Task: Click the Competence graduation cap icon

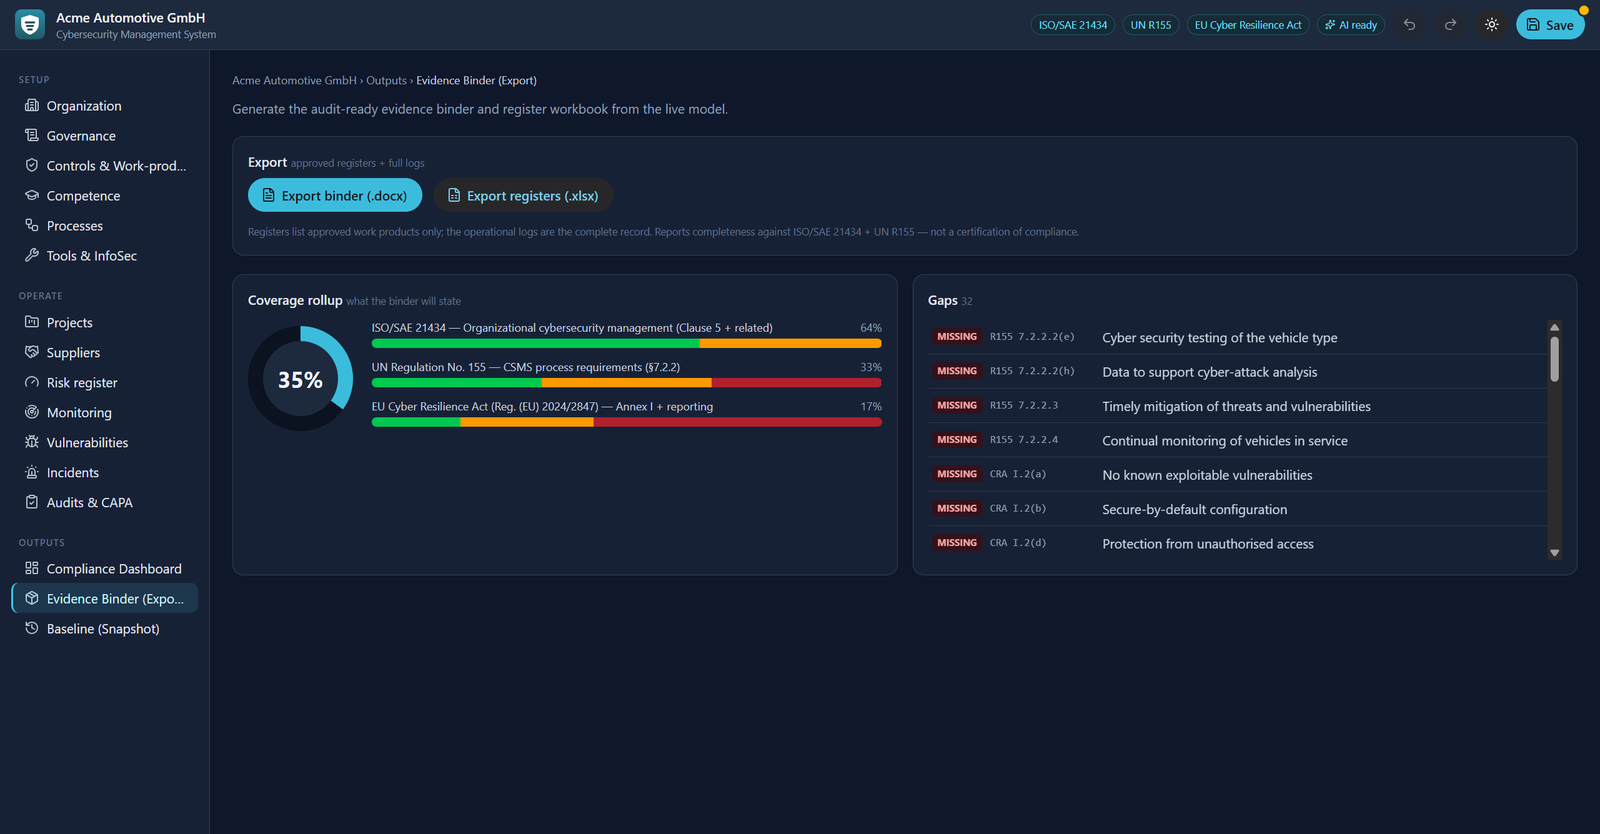Action: [32, 195]
